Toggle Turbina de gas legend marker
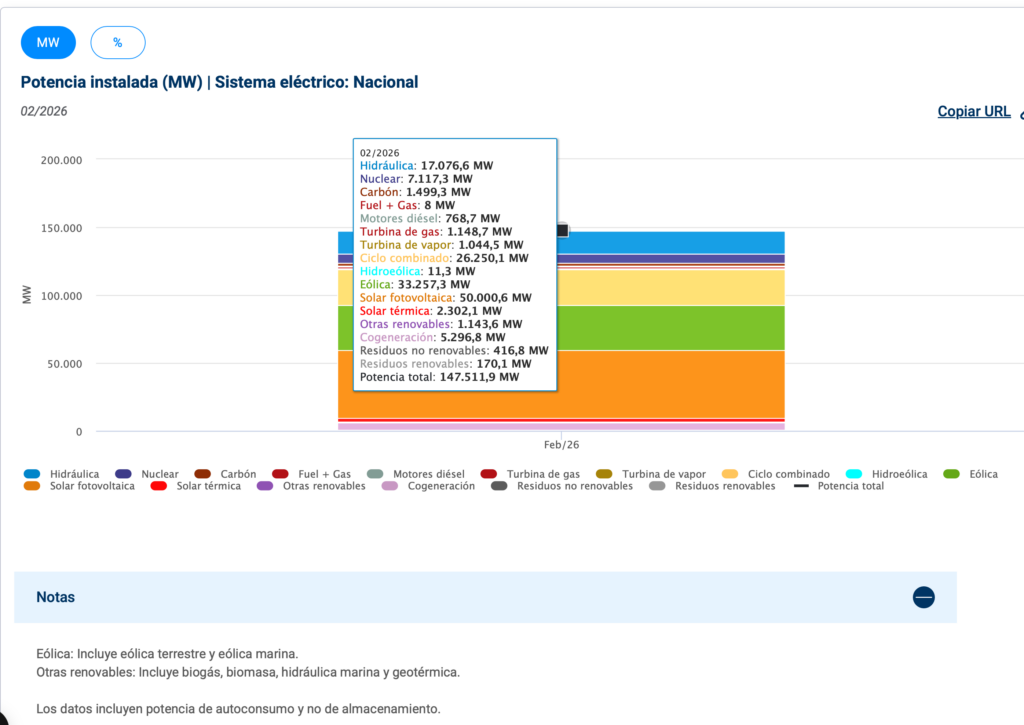This screenshot has width=1024, height=725. (x=489, y=474)
